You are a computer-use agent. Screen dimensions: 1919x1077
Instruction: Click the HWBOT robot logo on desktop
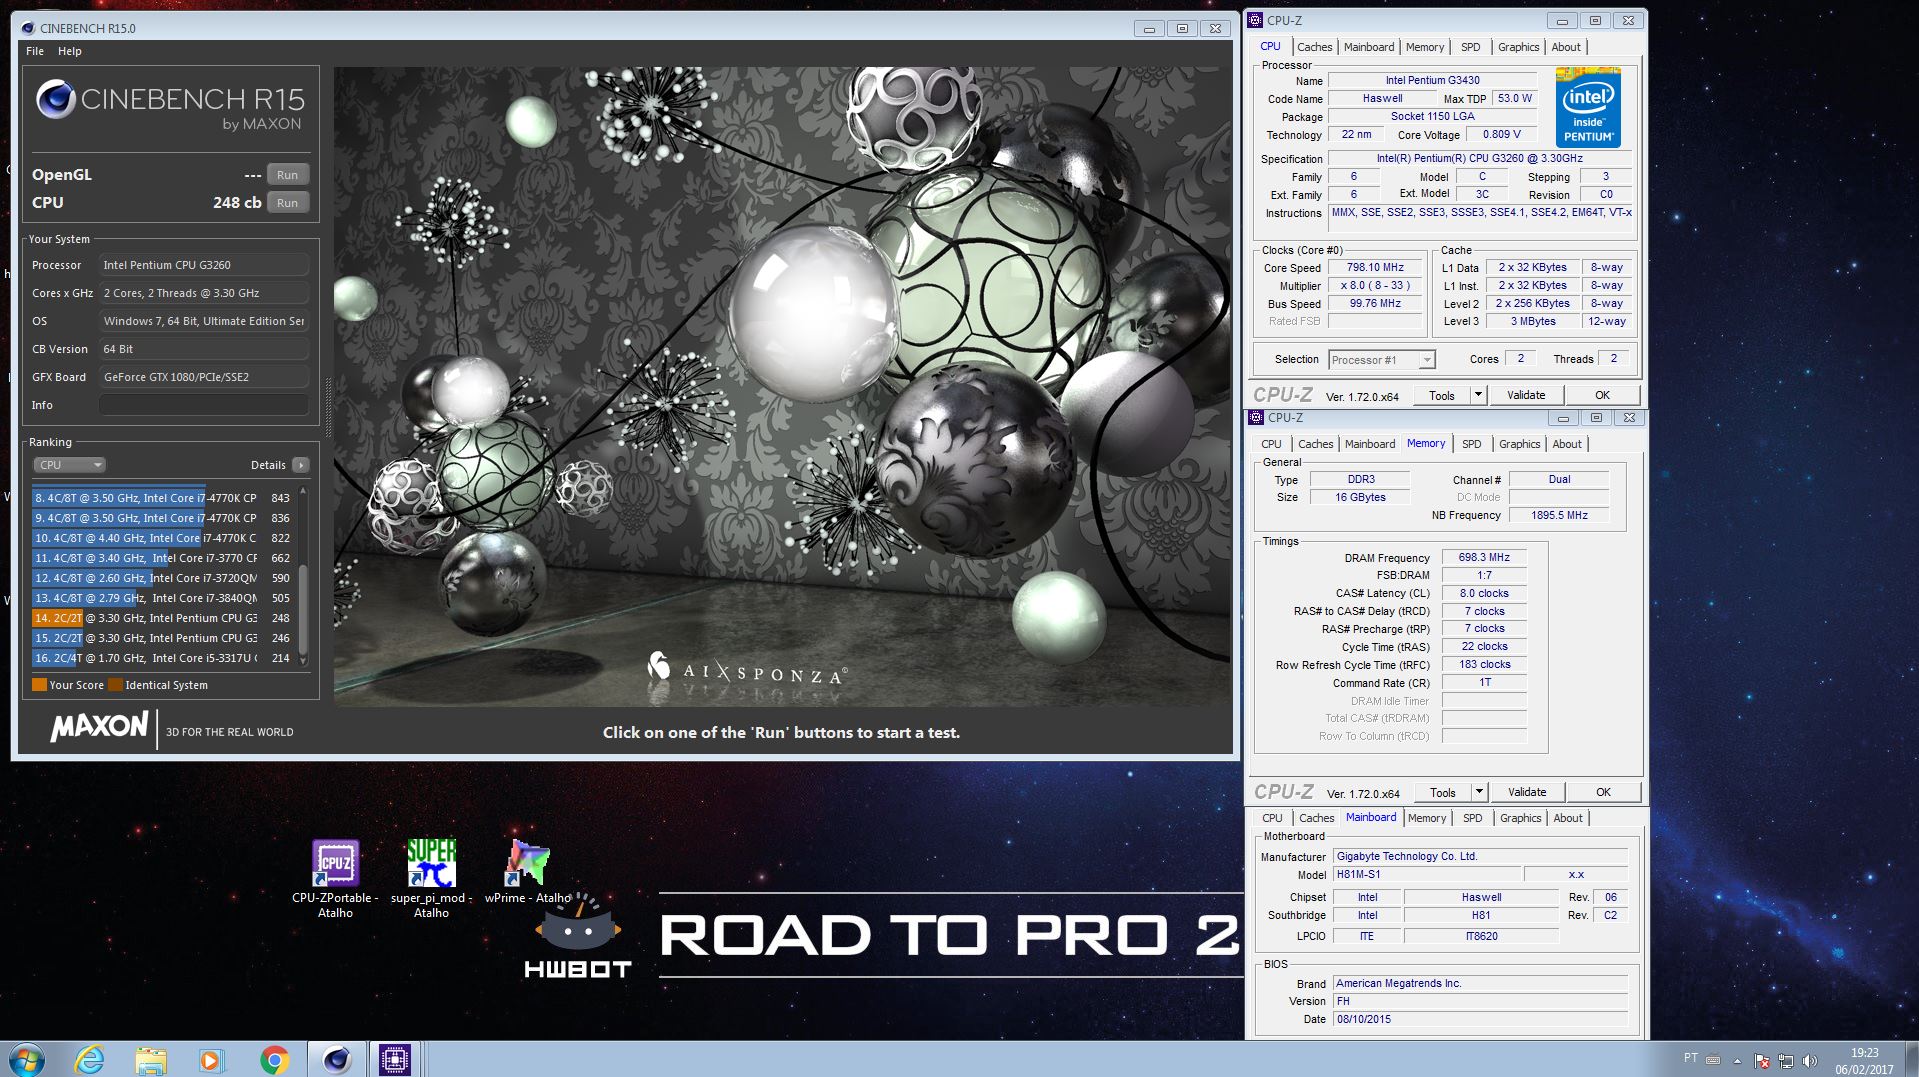(577, 936)
